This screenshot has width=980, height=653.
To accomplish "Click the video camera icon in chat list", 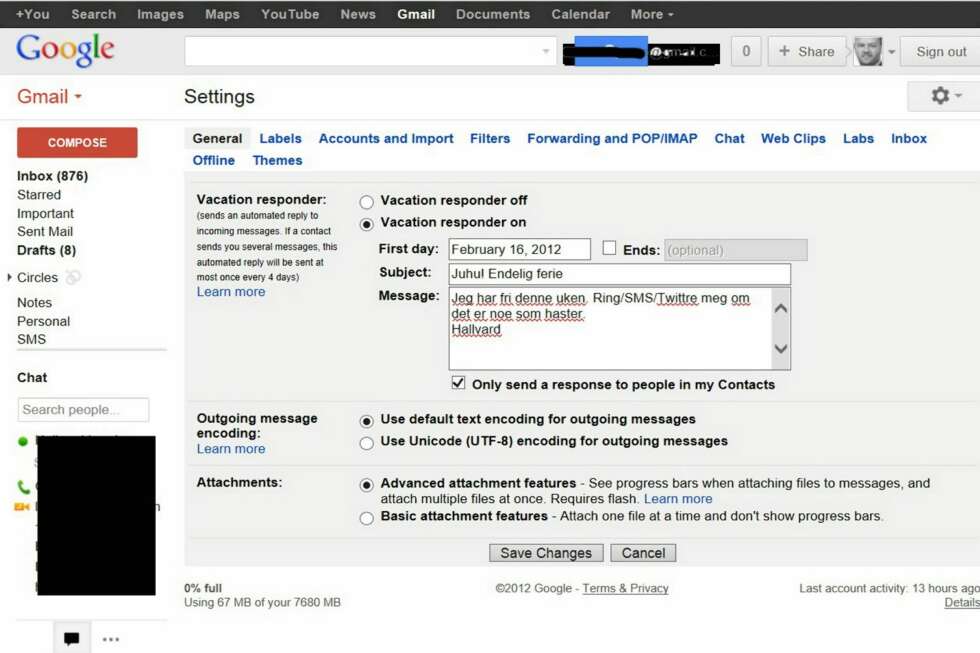I will (22, 507).
